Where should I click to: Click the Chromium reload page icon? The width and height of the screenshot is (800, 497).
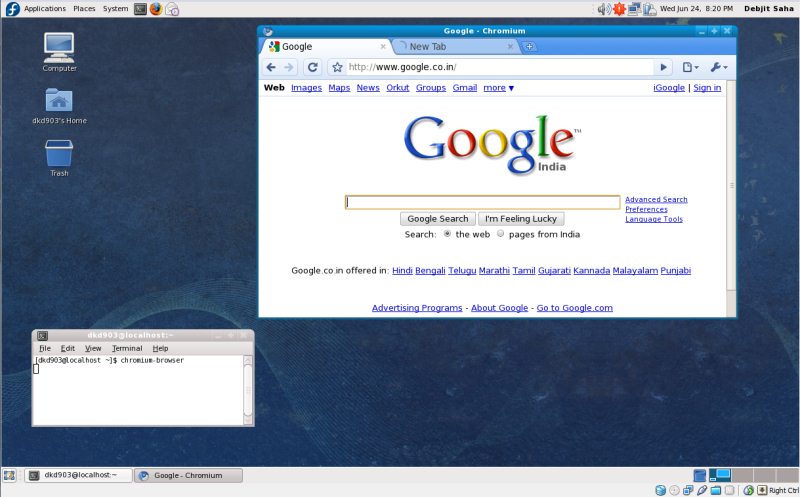312,67
